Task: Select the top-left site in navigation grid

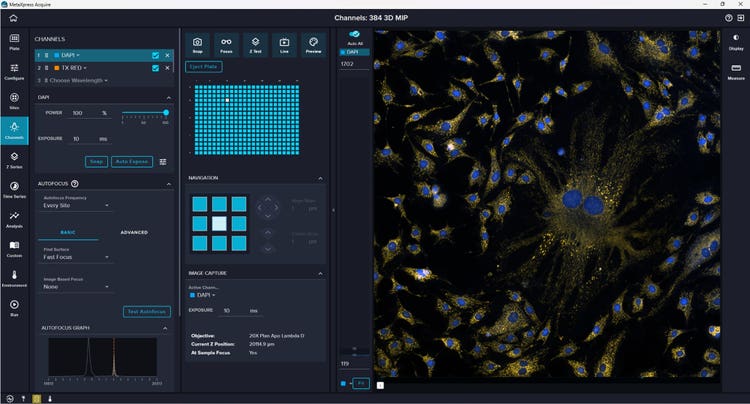Action: coord(199,205)
